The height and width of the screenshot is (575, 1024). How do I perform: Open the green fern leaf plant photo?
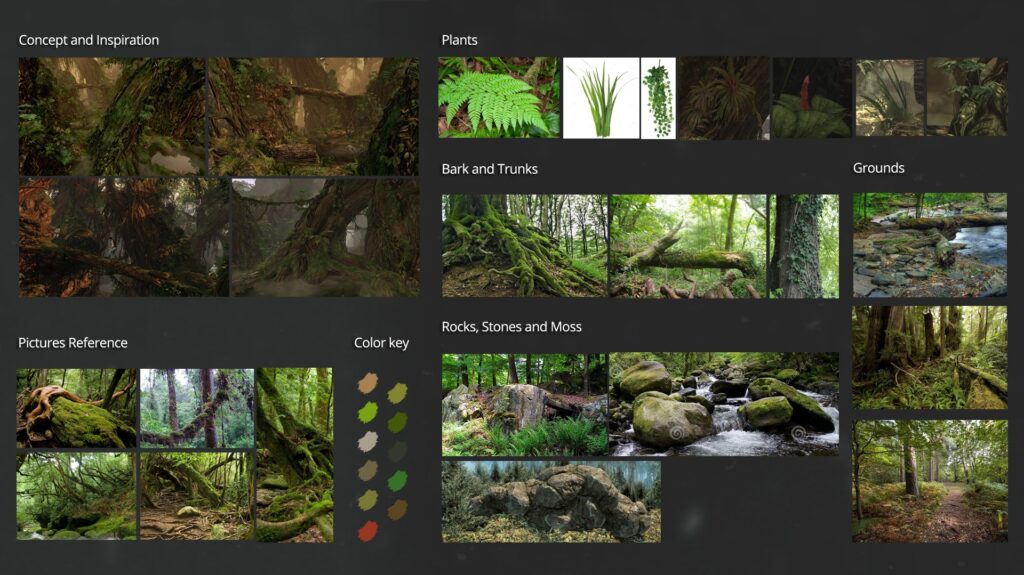(499, 97)
